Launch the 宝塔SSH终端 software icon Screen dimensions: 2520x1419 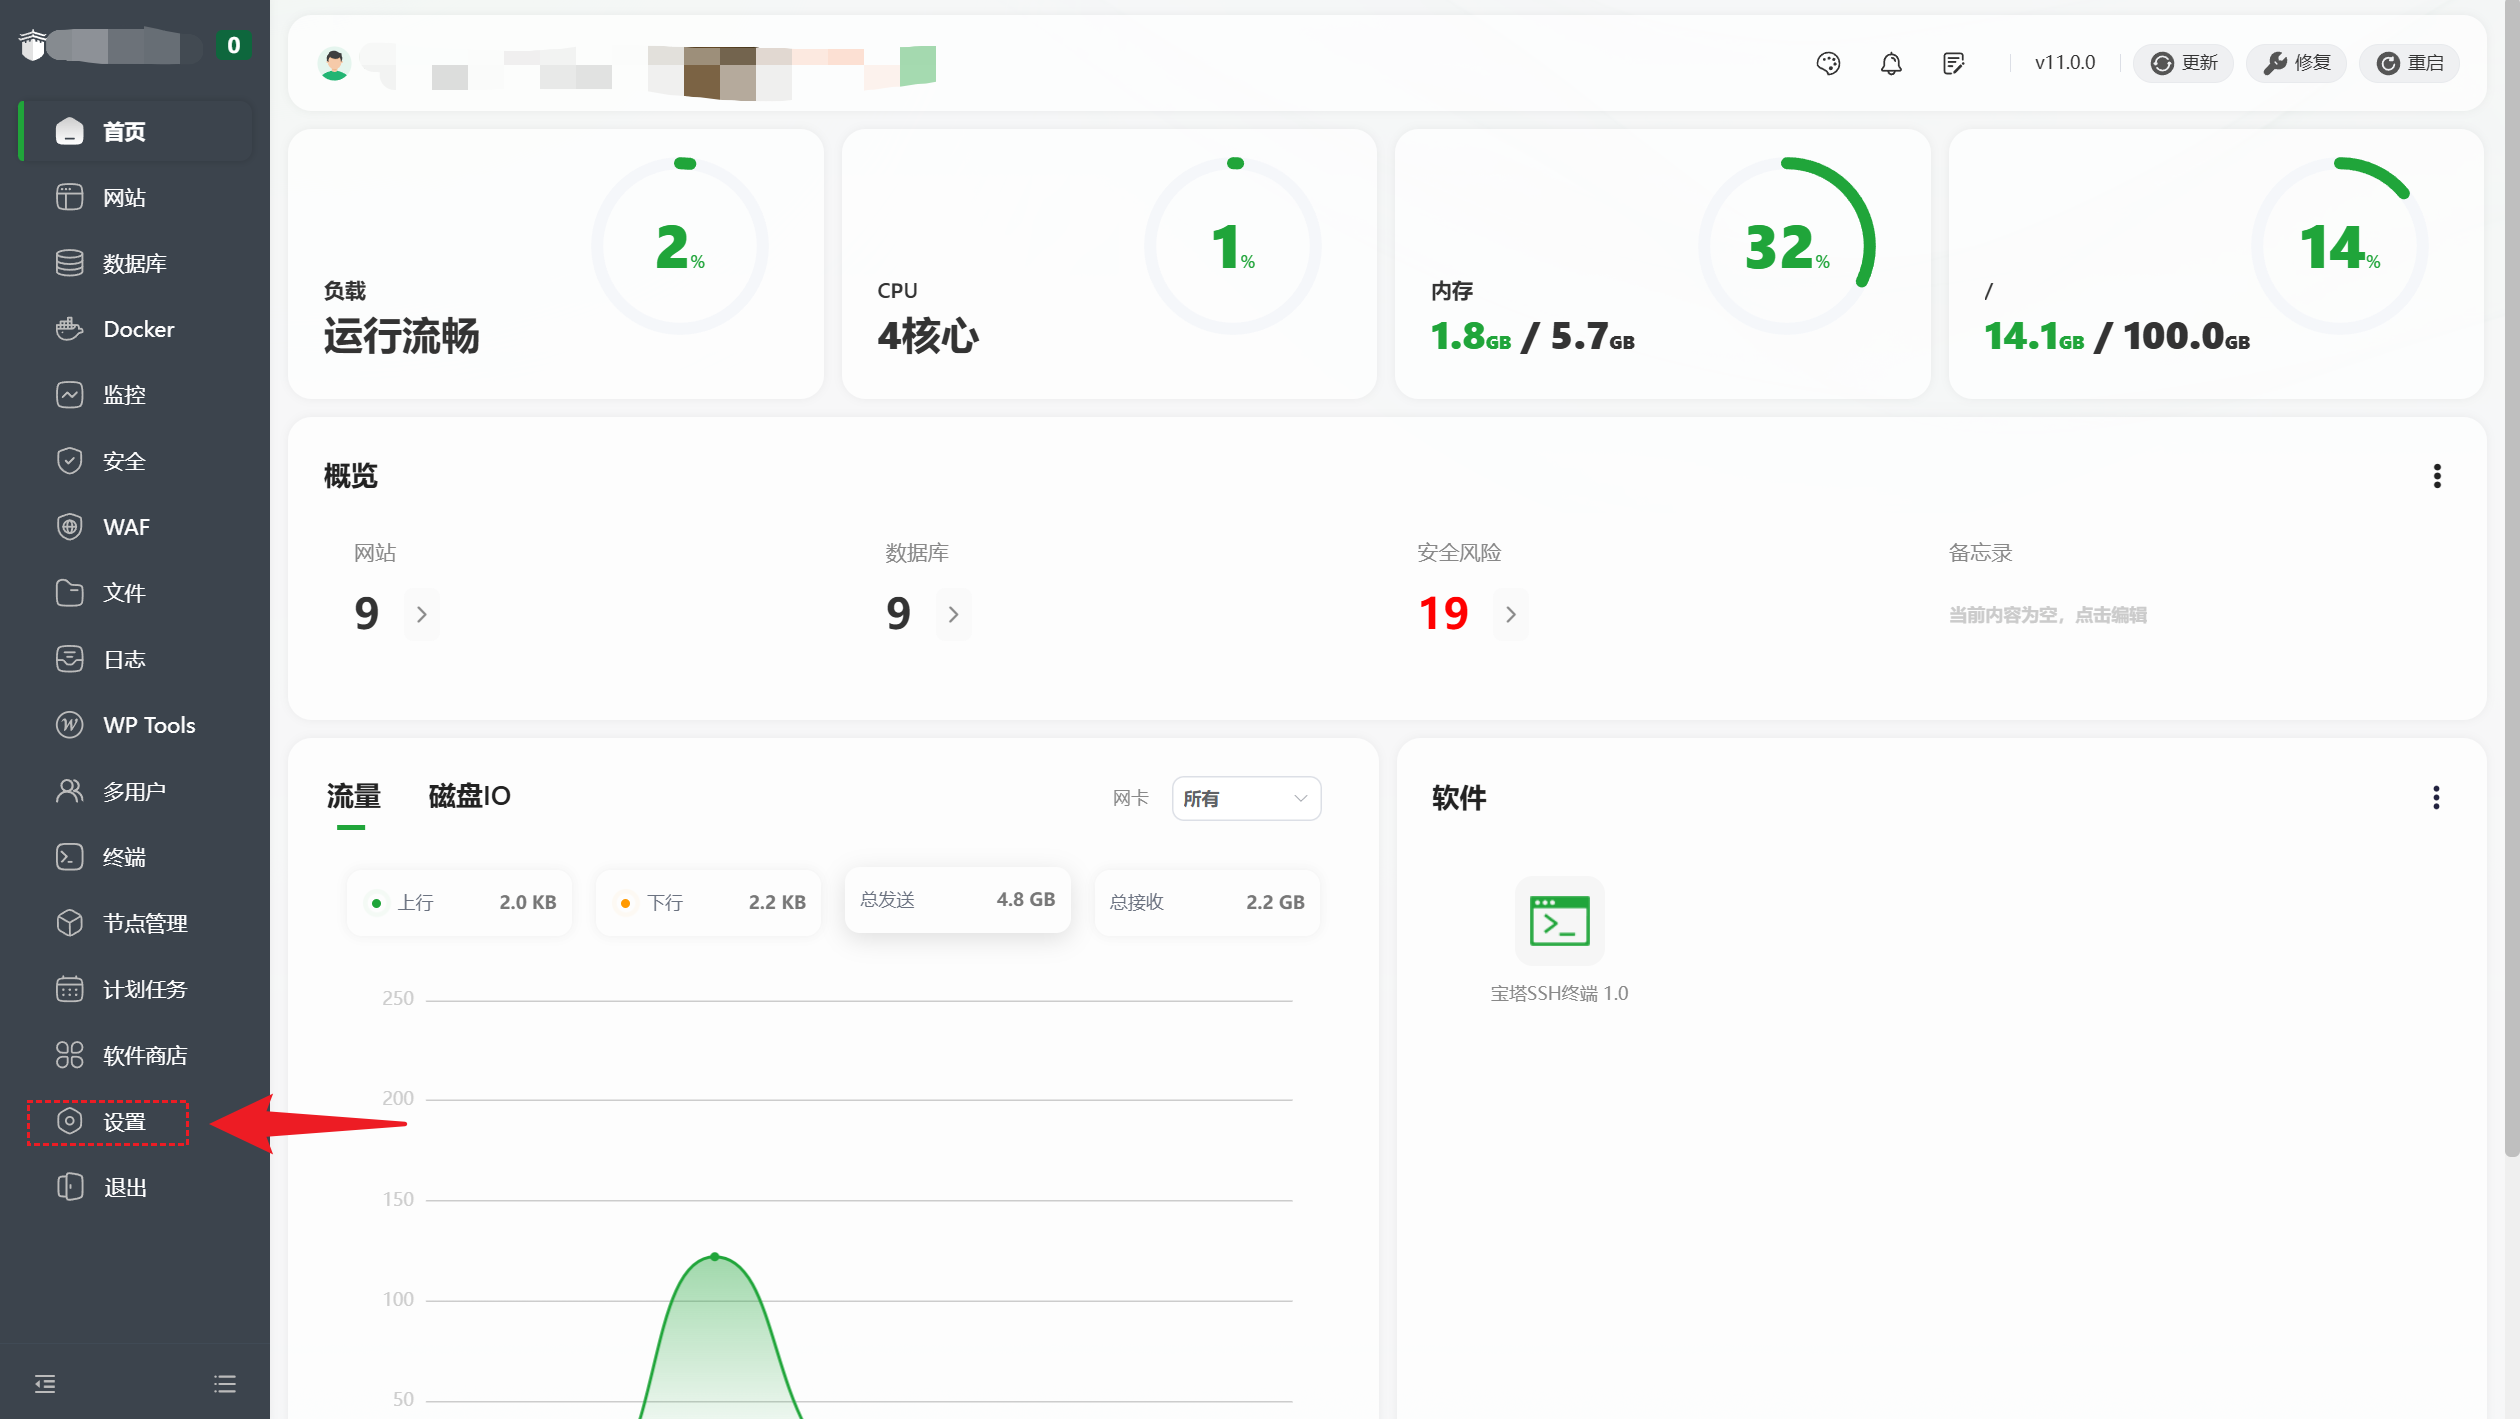click(1558, 921)
